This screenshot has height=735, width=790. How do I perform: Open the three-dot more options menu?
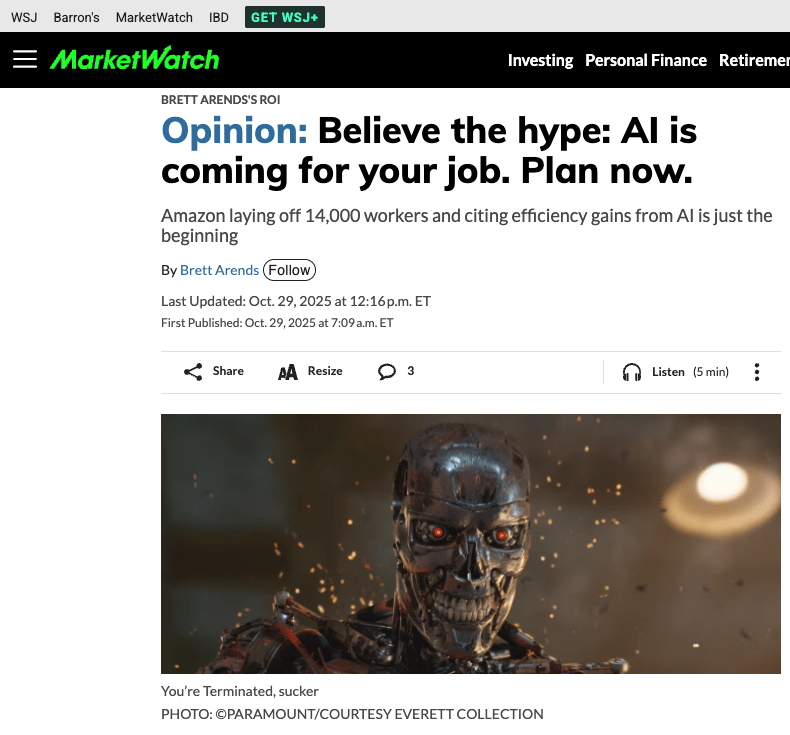tap(757, 372)
